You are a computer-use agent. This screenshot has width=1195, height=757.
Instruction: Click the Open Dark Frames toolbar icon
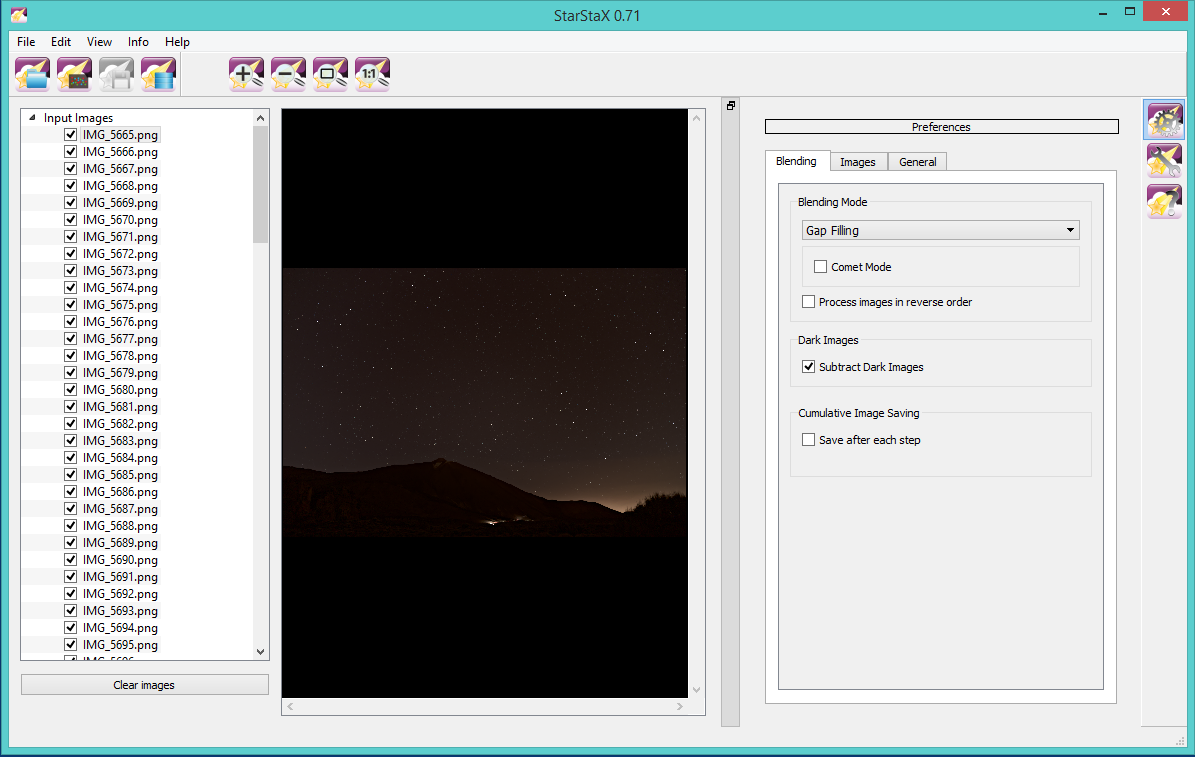pos(75,75)
